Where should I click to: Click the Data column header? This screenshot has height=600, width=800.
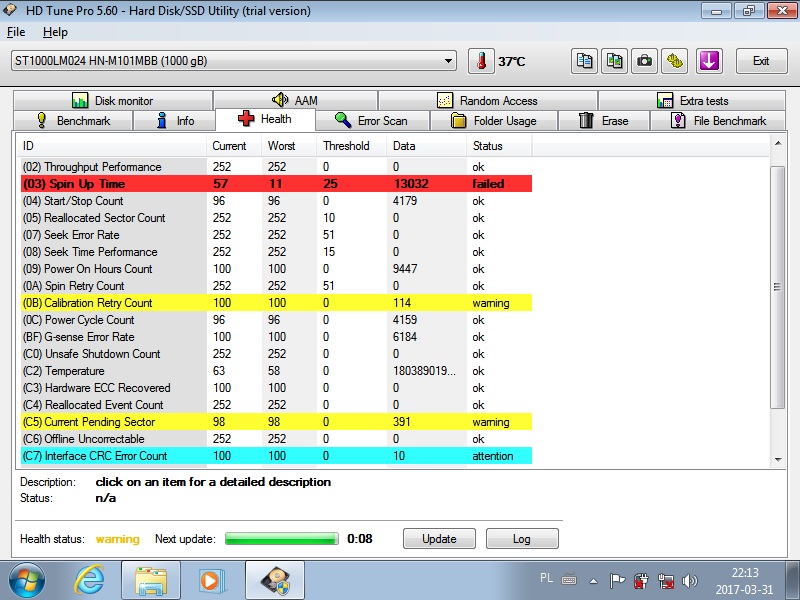pyautogui.click(x=427, y=146)
